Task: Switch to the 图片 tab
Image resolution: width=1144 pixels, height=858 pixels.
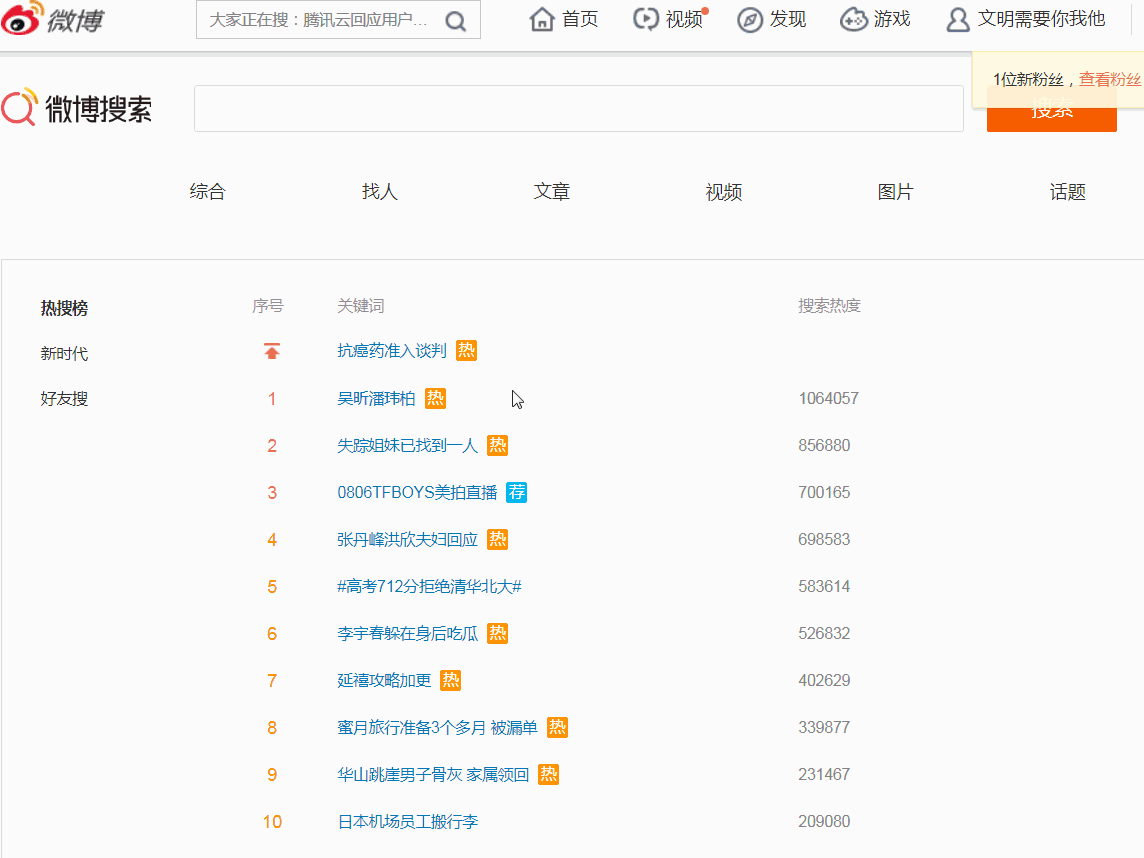Action: click(x=896, y=192)
